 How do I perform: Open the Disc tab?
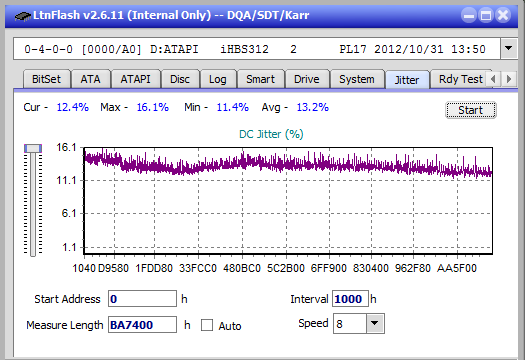[x=180, y=79]
